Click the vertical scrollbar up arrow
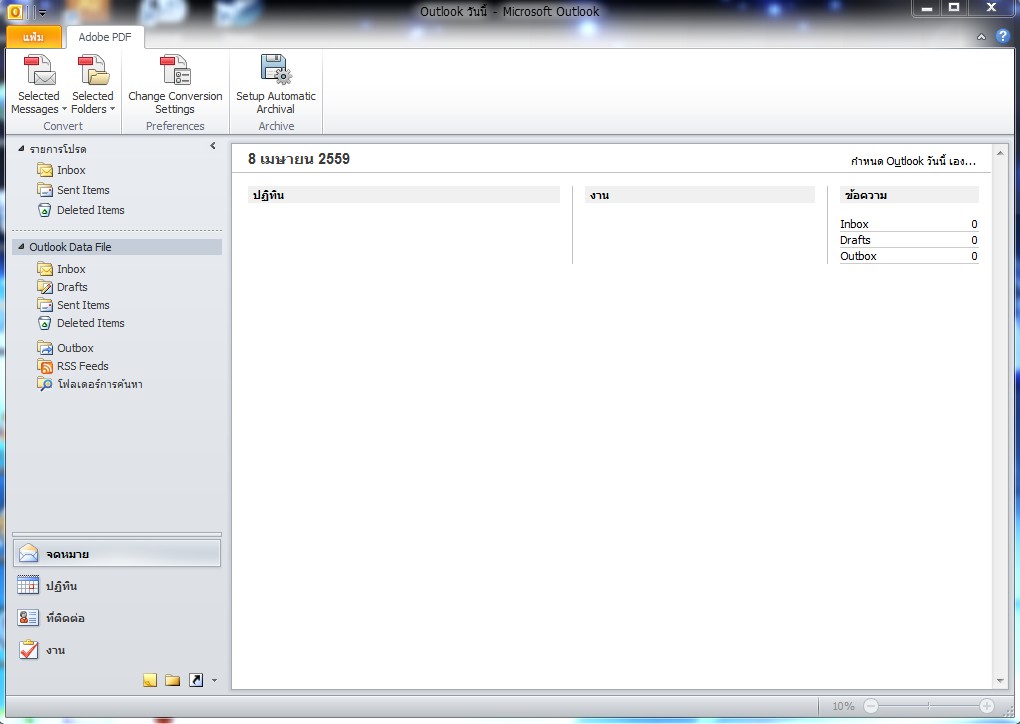The image size is (1020, 724). pos(1000,154)
